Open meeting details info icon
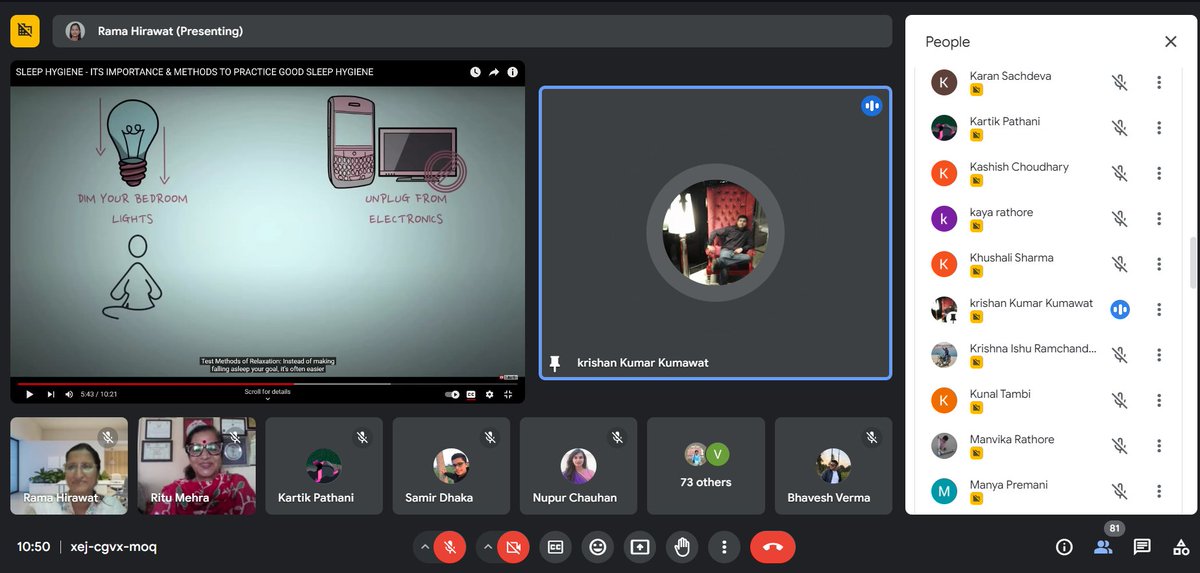 [1064, 547]
